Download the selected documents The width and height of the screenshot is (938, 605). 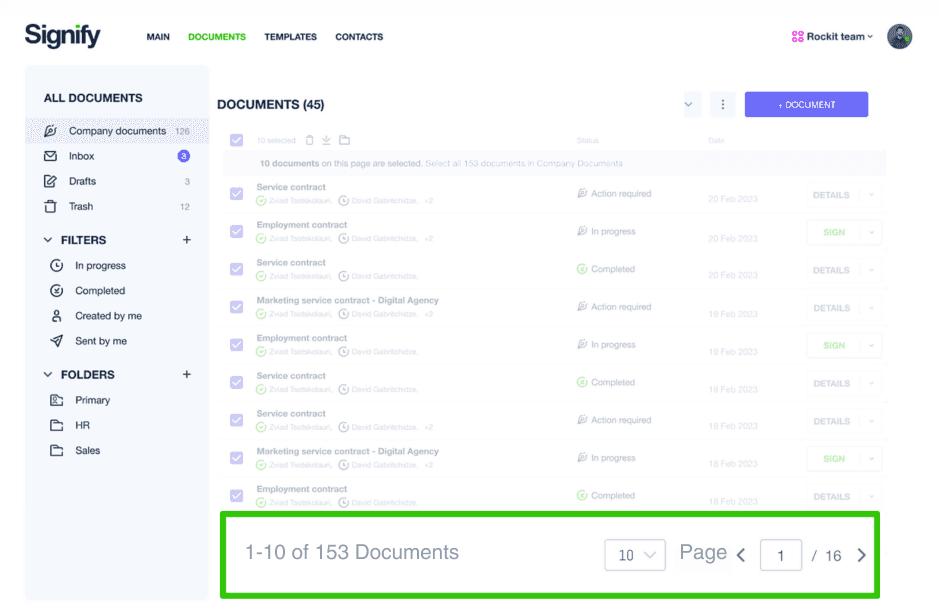pos(327,140)
